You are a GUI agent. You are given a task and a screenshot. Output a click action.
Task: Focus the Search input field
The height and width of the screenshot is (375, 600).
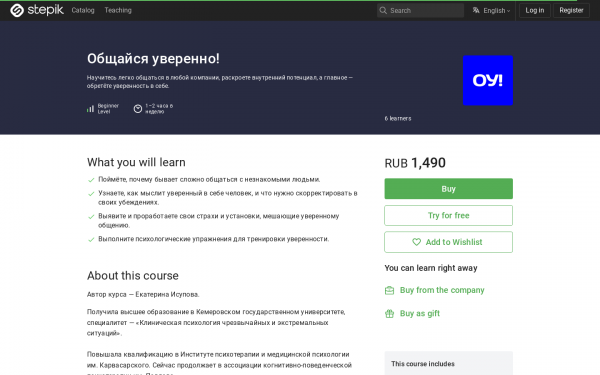pyautogui.click(x=420, y=10)
